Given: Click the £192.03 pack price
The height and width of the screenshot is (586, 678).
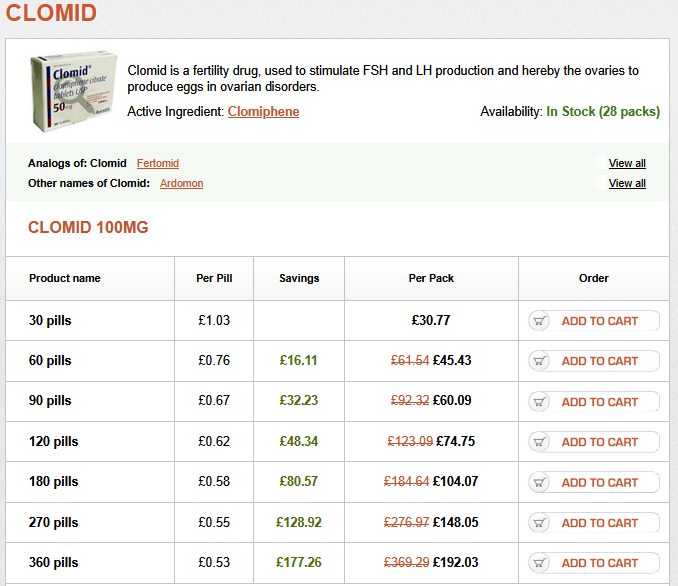Looking at the screenshot, I should 455,562.
